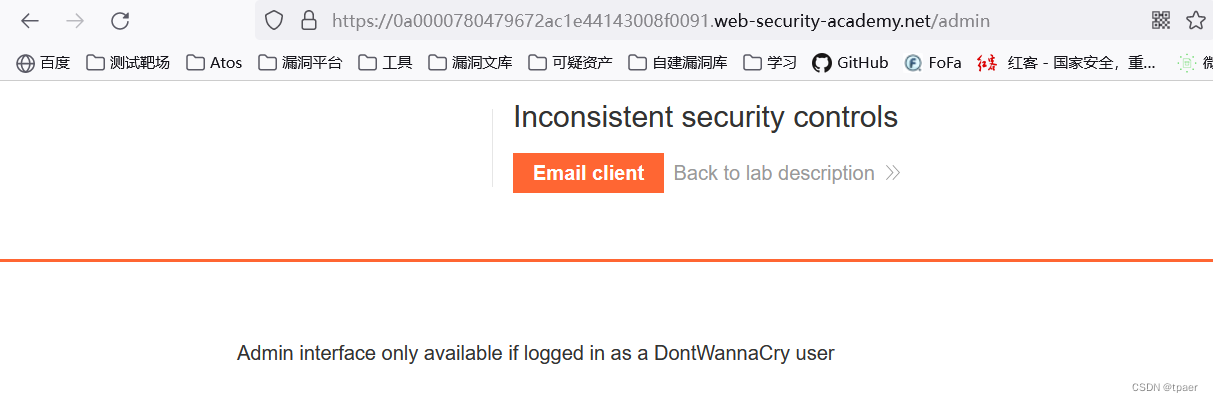1213x402 pixels.
Task: Click the QR code icon
Action: click(x=1161, y=20)
